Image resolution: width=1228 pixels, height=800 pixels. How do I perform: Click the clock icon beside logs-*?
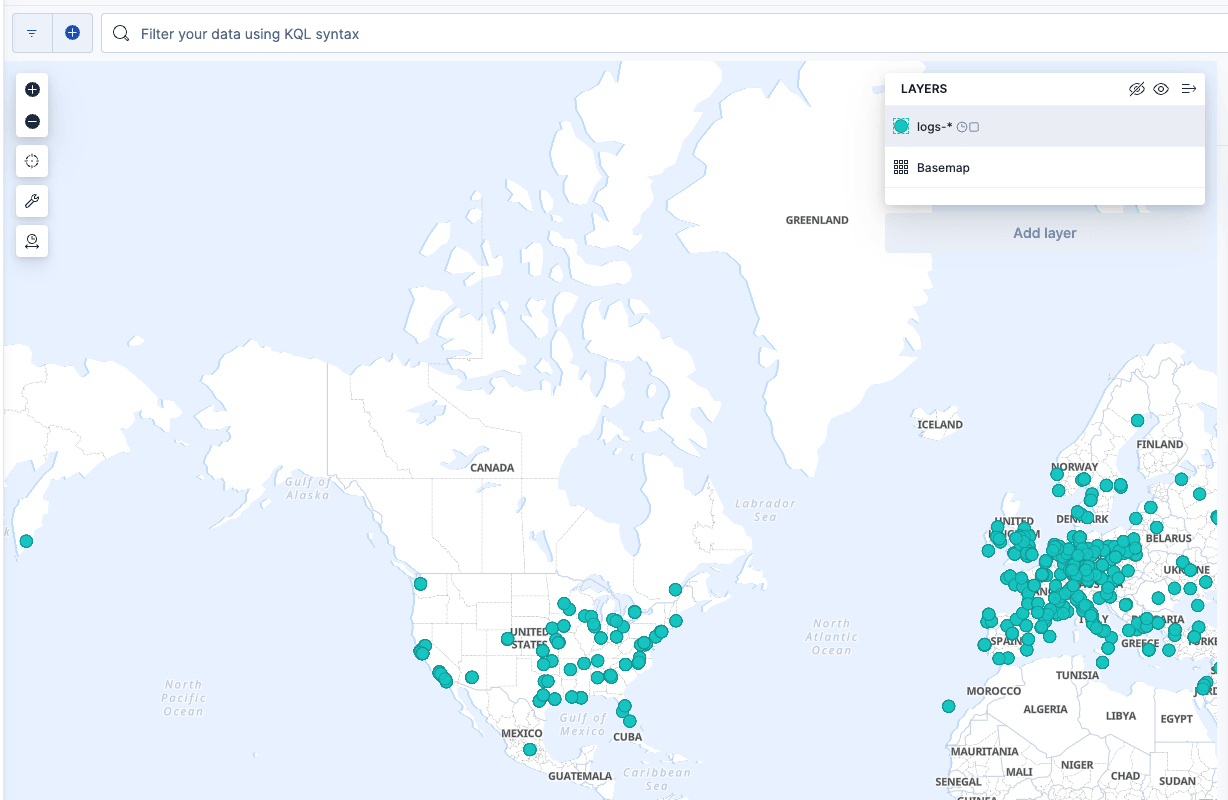[x=962, y=128]
